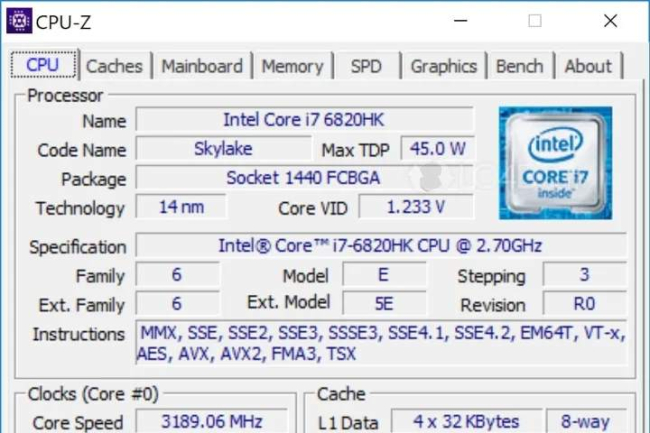This screenshot has width=650, height=433.
Task: Select the Memory tab
Action: tap(293, 66)
